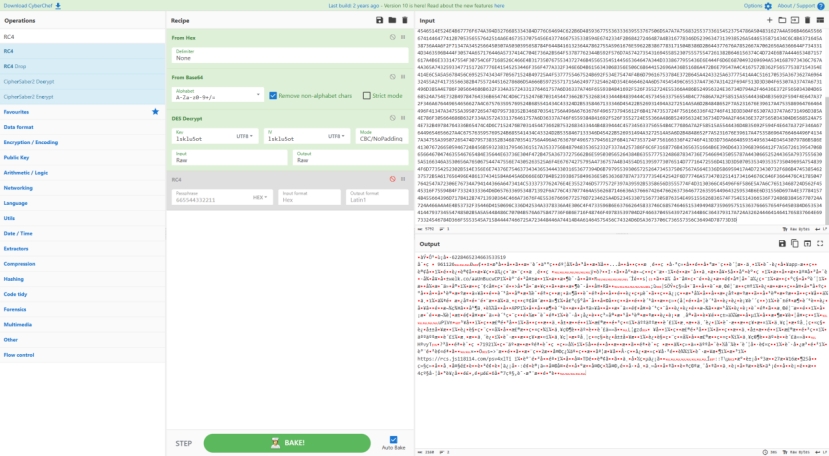This screenshot has height=456, width=829.
Task: Open the Options menu
Action: tap(756, 5)
